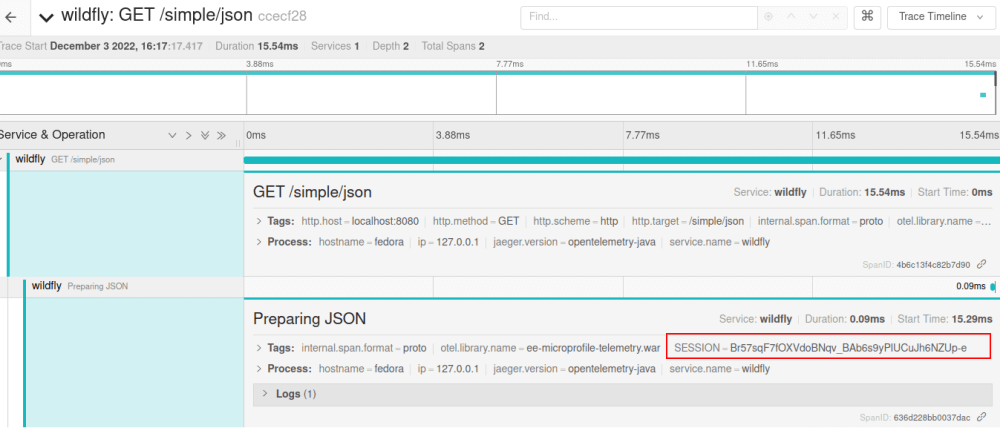The width and height of the screenshot is (1000, 445).
Task: Collapse all spans double chevron right icon
Action: click(221, 135)
